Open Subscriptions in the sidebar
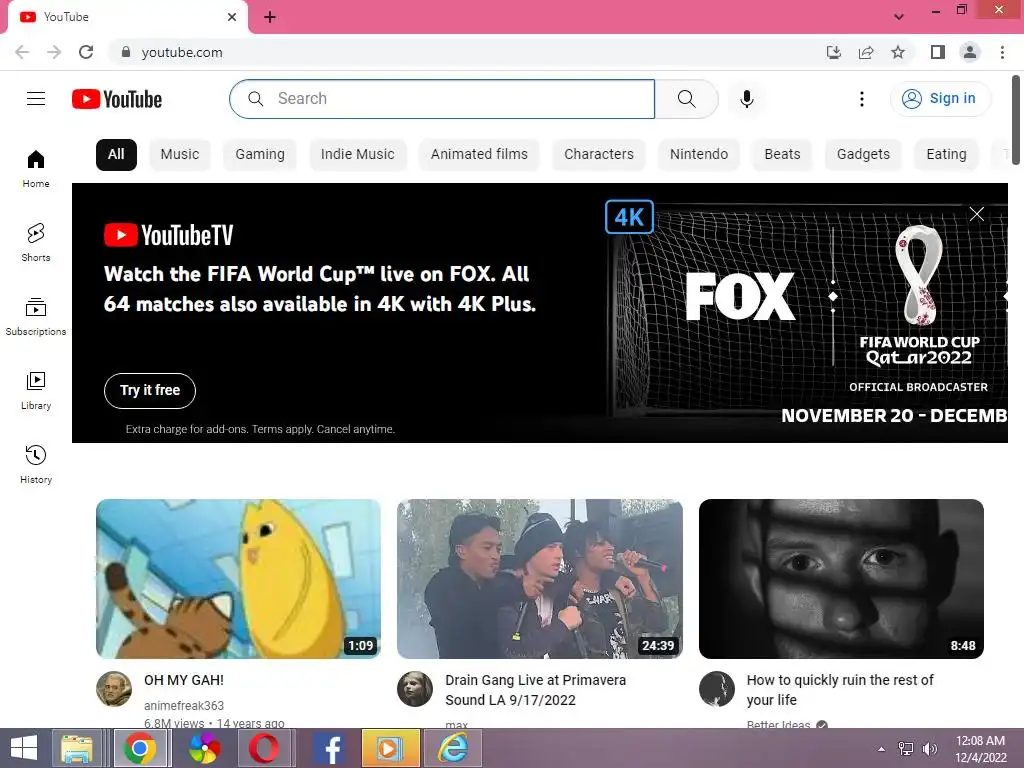1024x768 pixels. point(36,317)
